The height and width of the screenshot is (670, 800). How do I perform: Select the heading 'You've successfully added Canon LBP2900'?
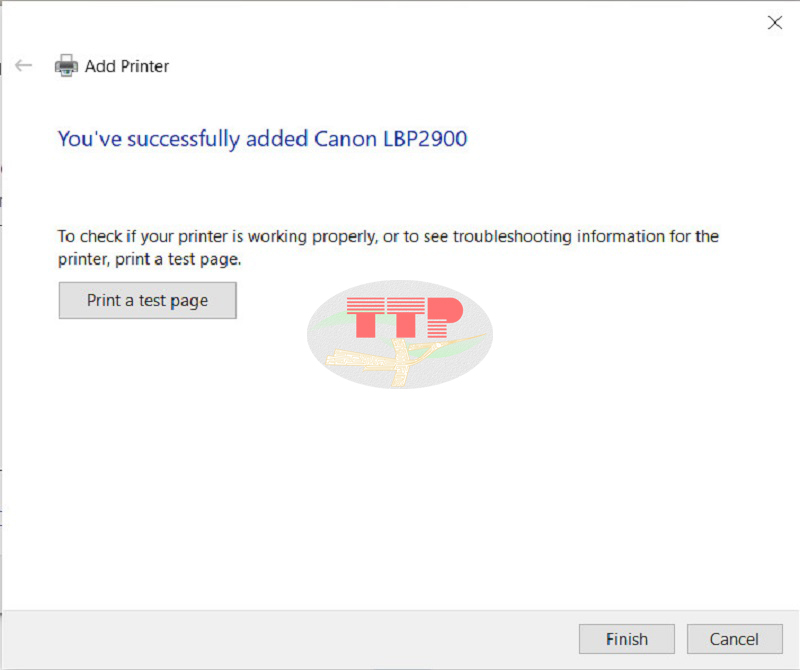tap(262, 139)
